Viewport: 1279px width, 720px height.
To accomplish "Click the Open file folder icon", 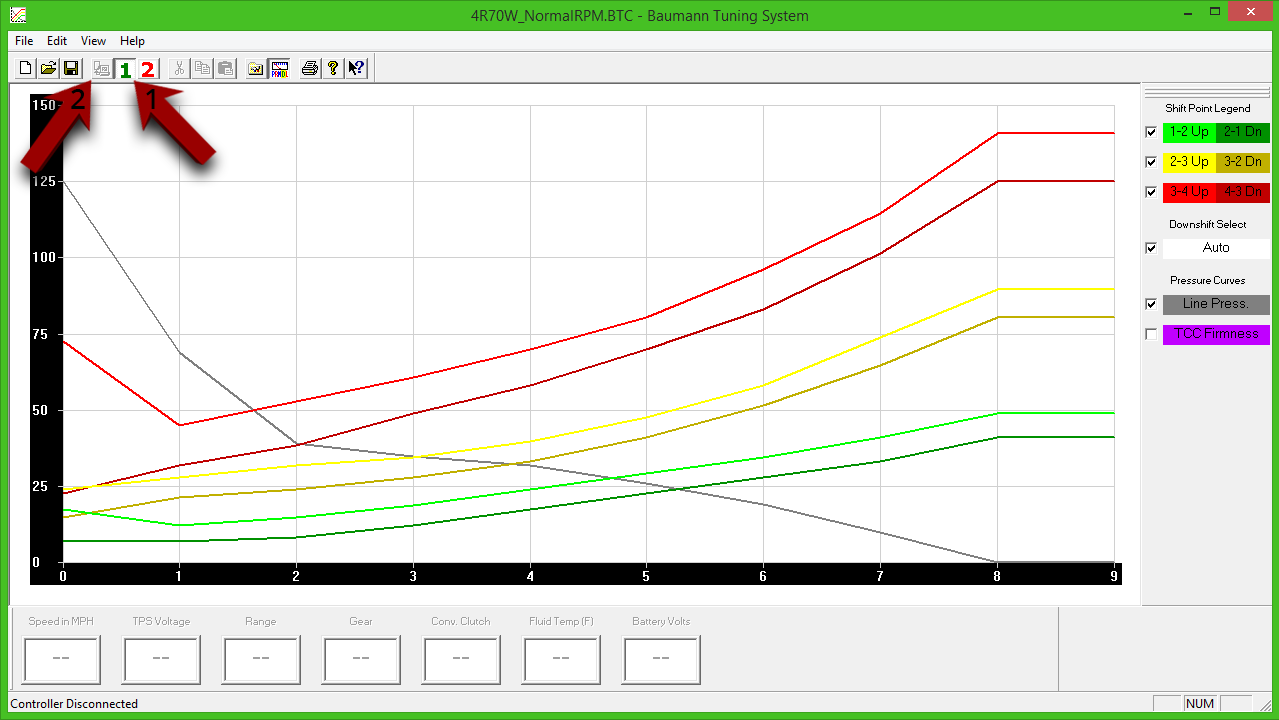I will [48, 68].
